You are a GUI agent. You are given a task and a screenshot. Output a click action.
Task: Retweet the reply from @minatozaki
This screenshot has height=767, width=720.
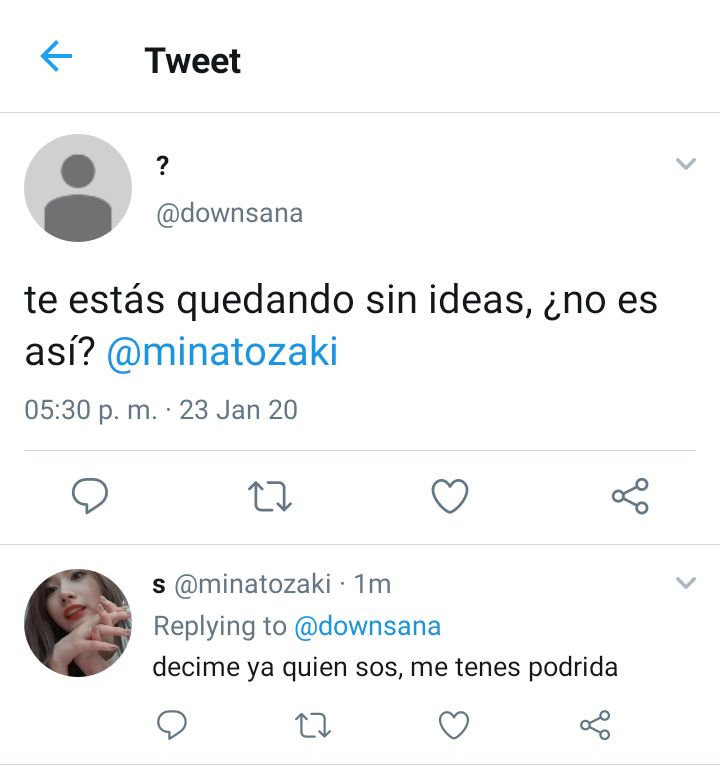click(313, 725)
